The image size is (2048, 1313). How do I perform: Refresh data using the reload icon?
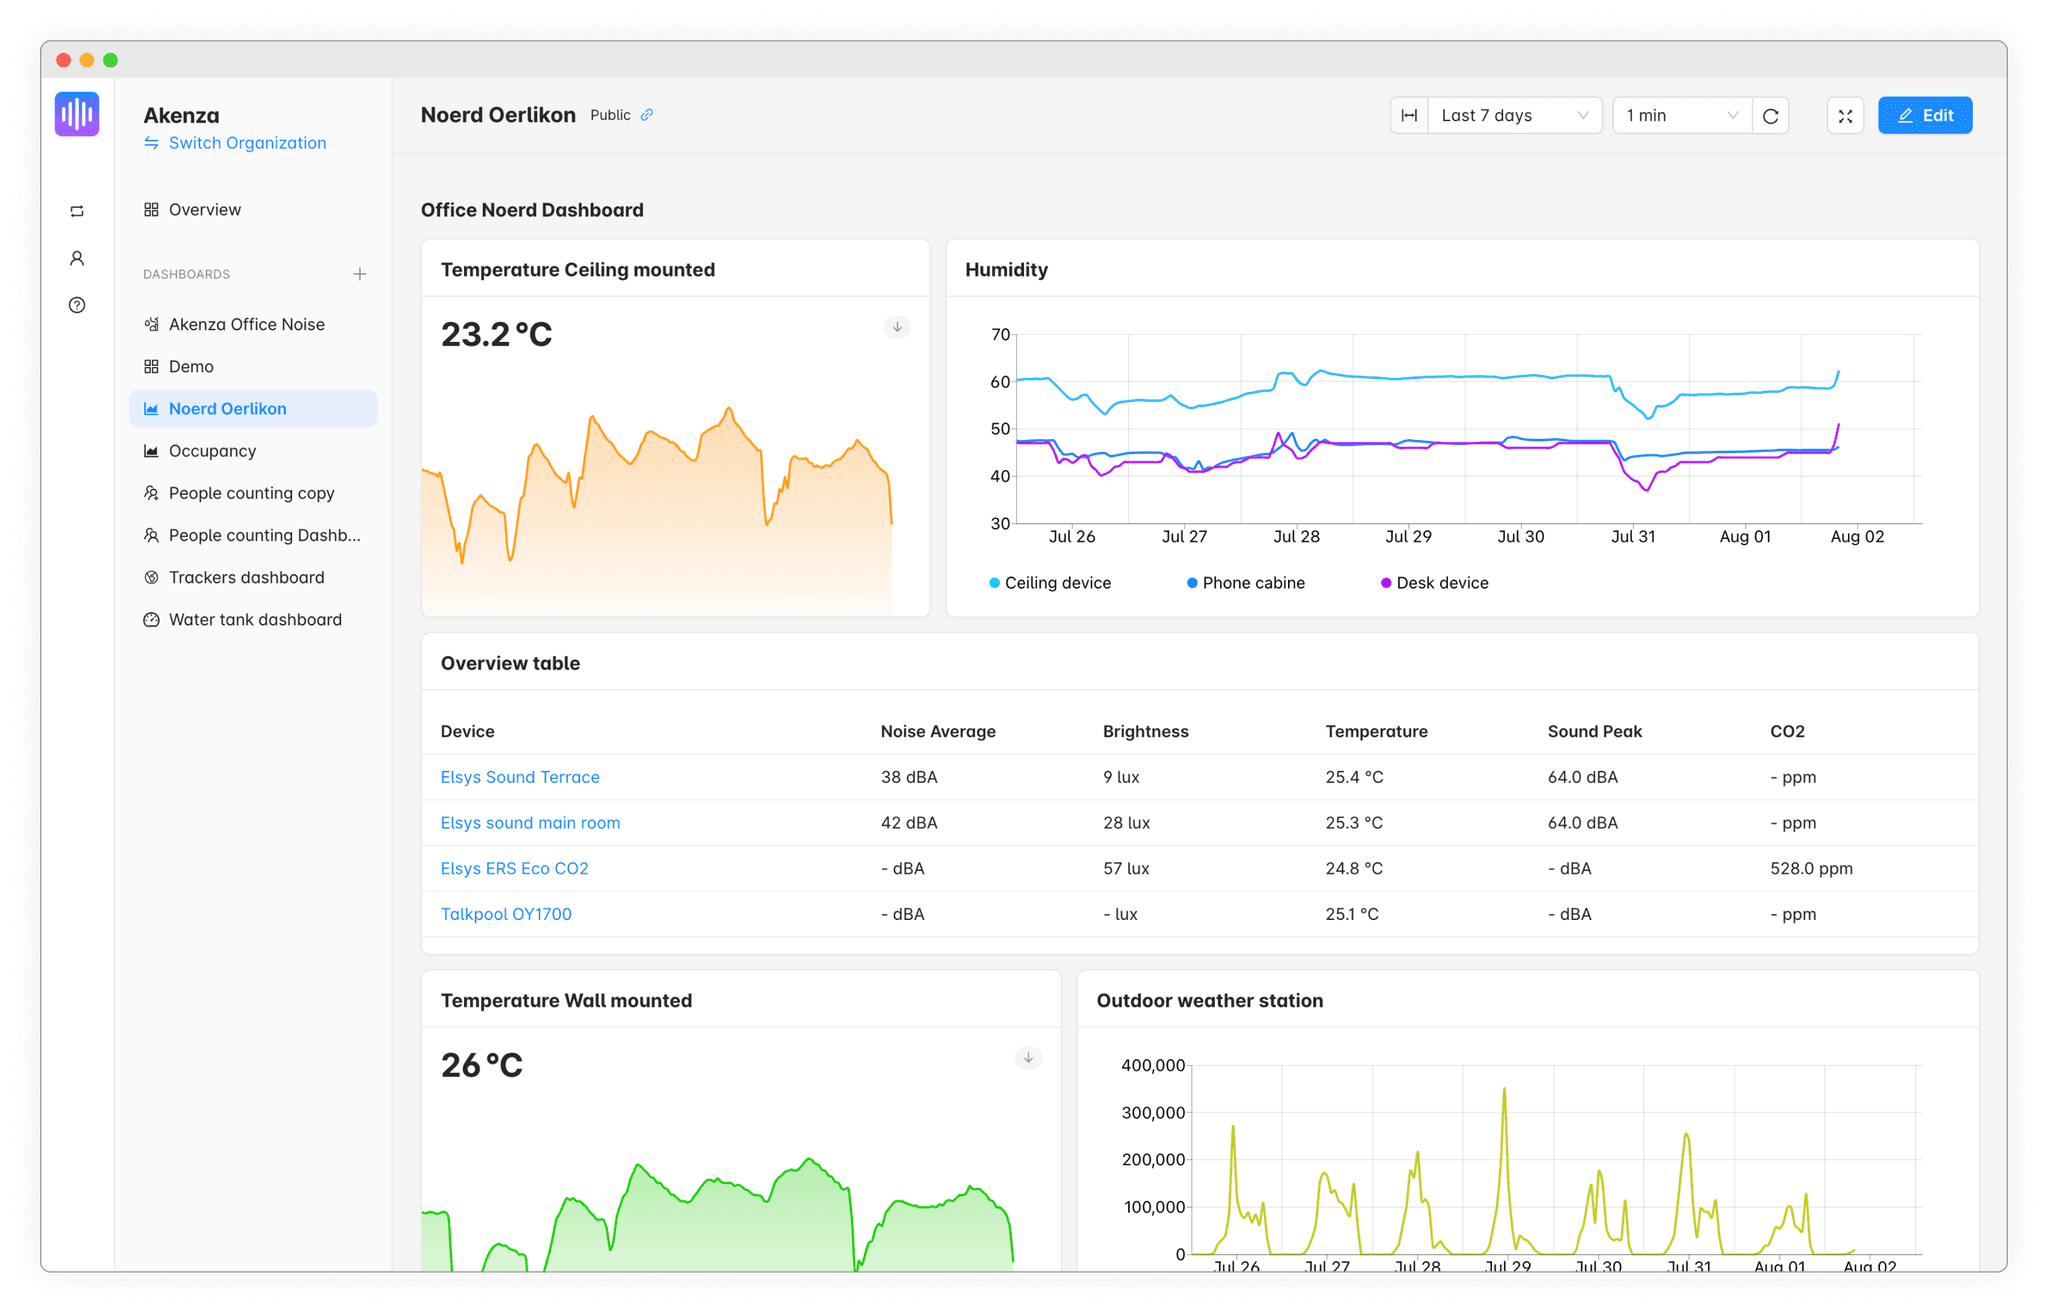tap(1770, 115)
